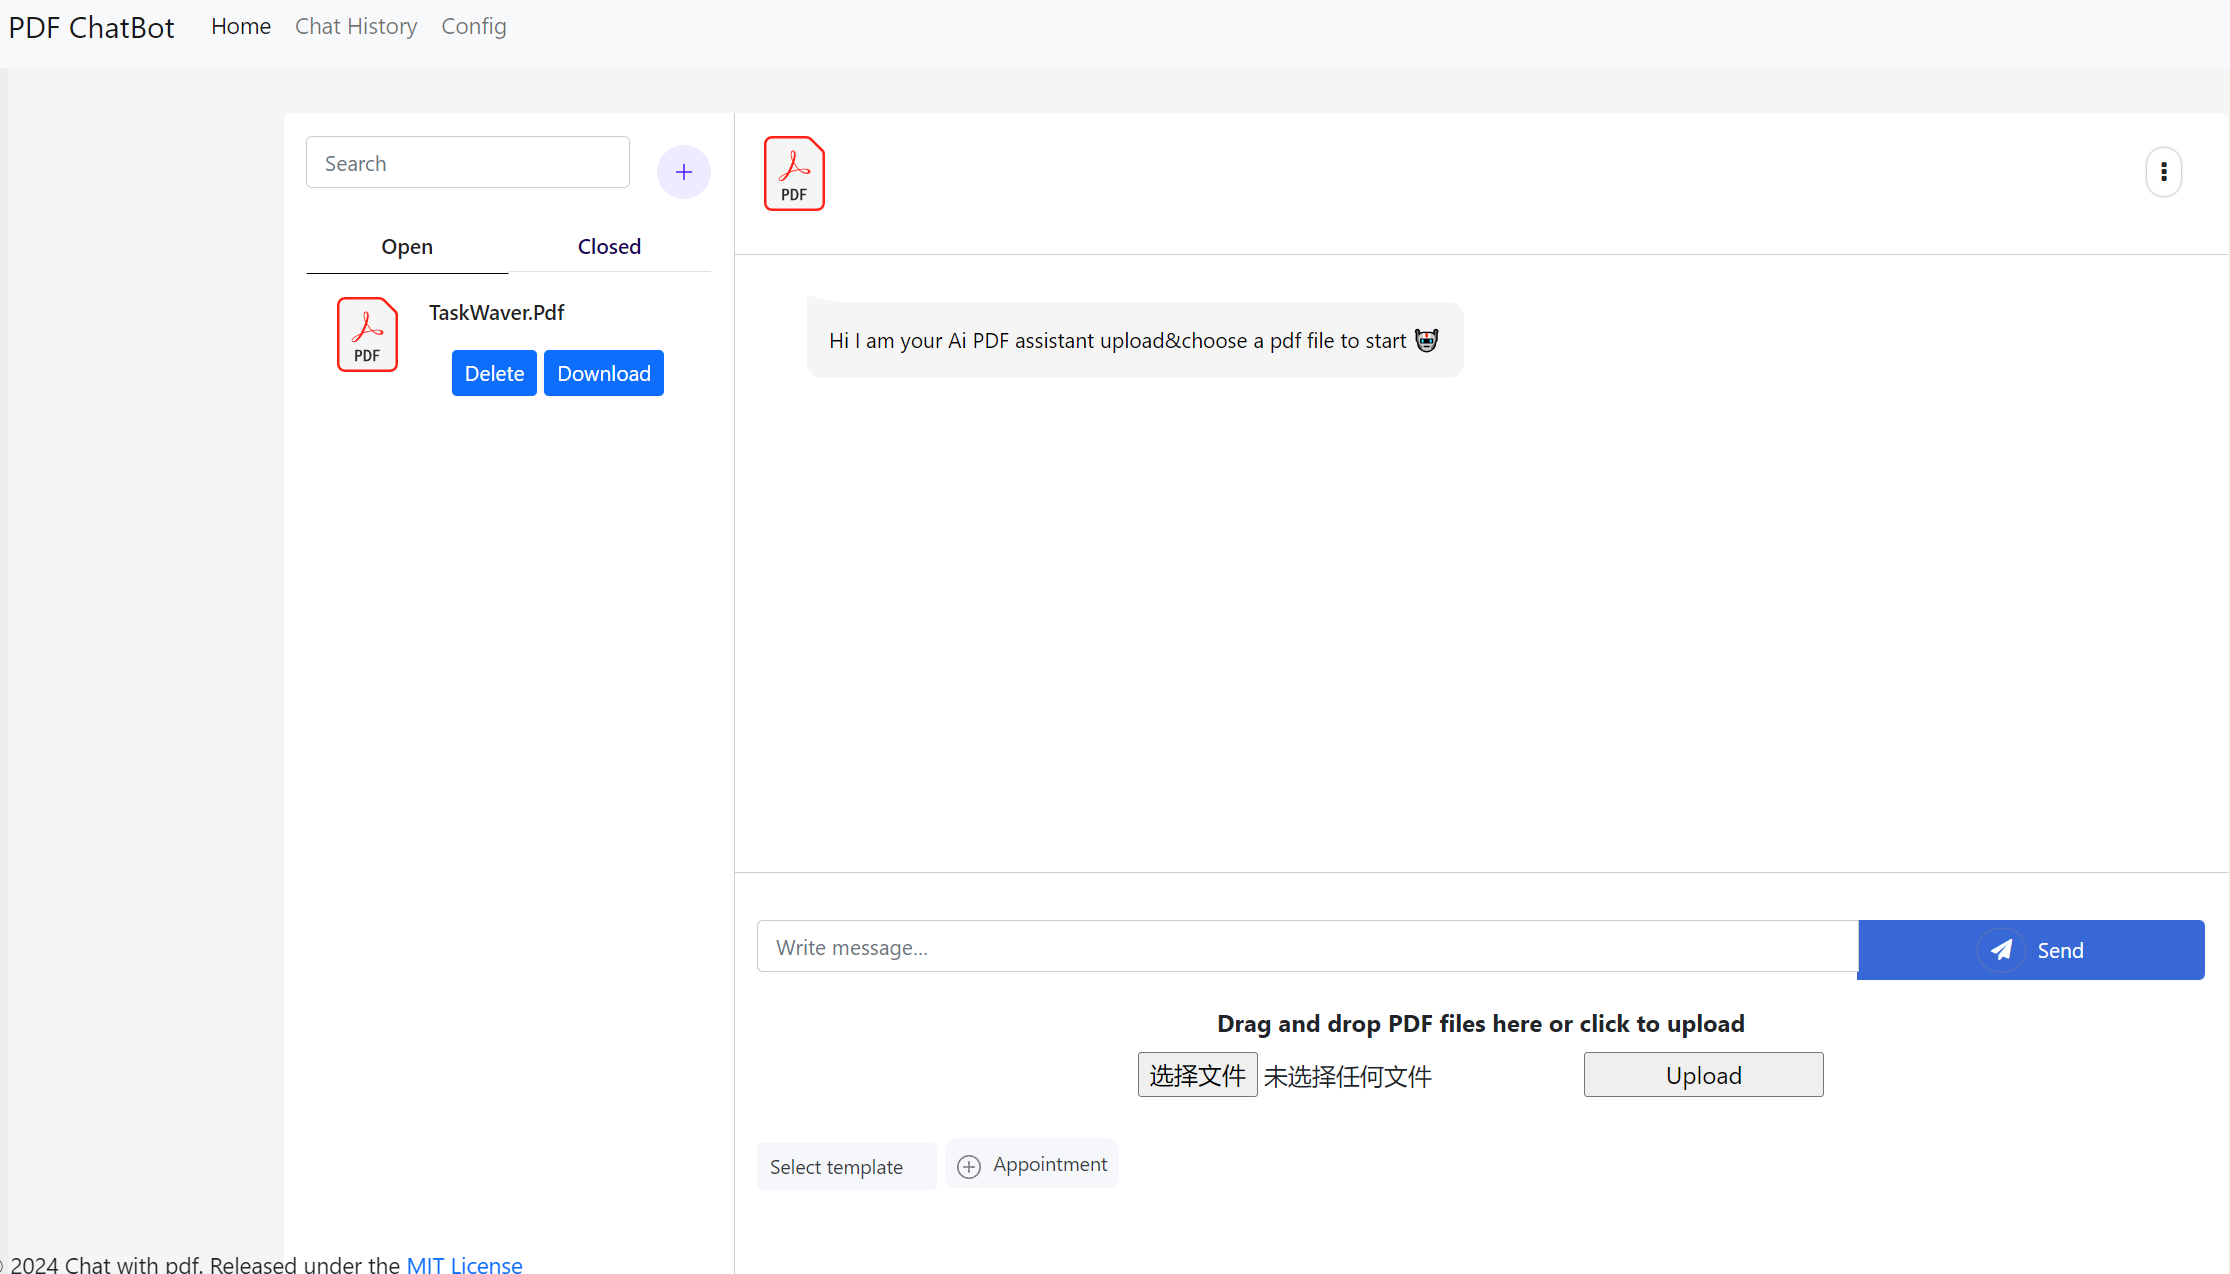This screenshot has height=1274, width=2230.
Task: Go to the Config page
Action: 474,26
